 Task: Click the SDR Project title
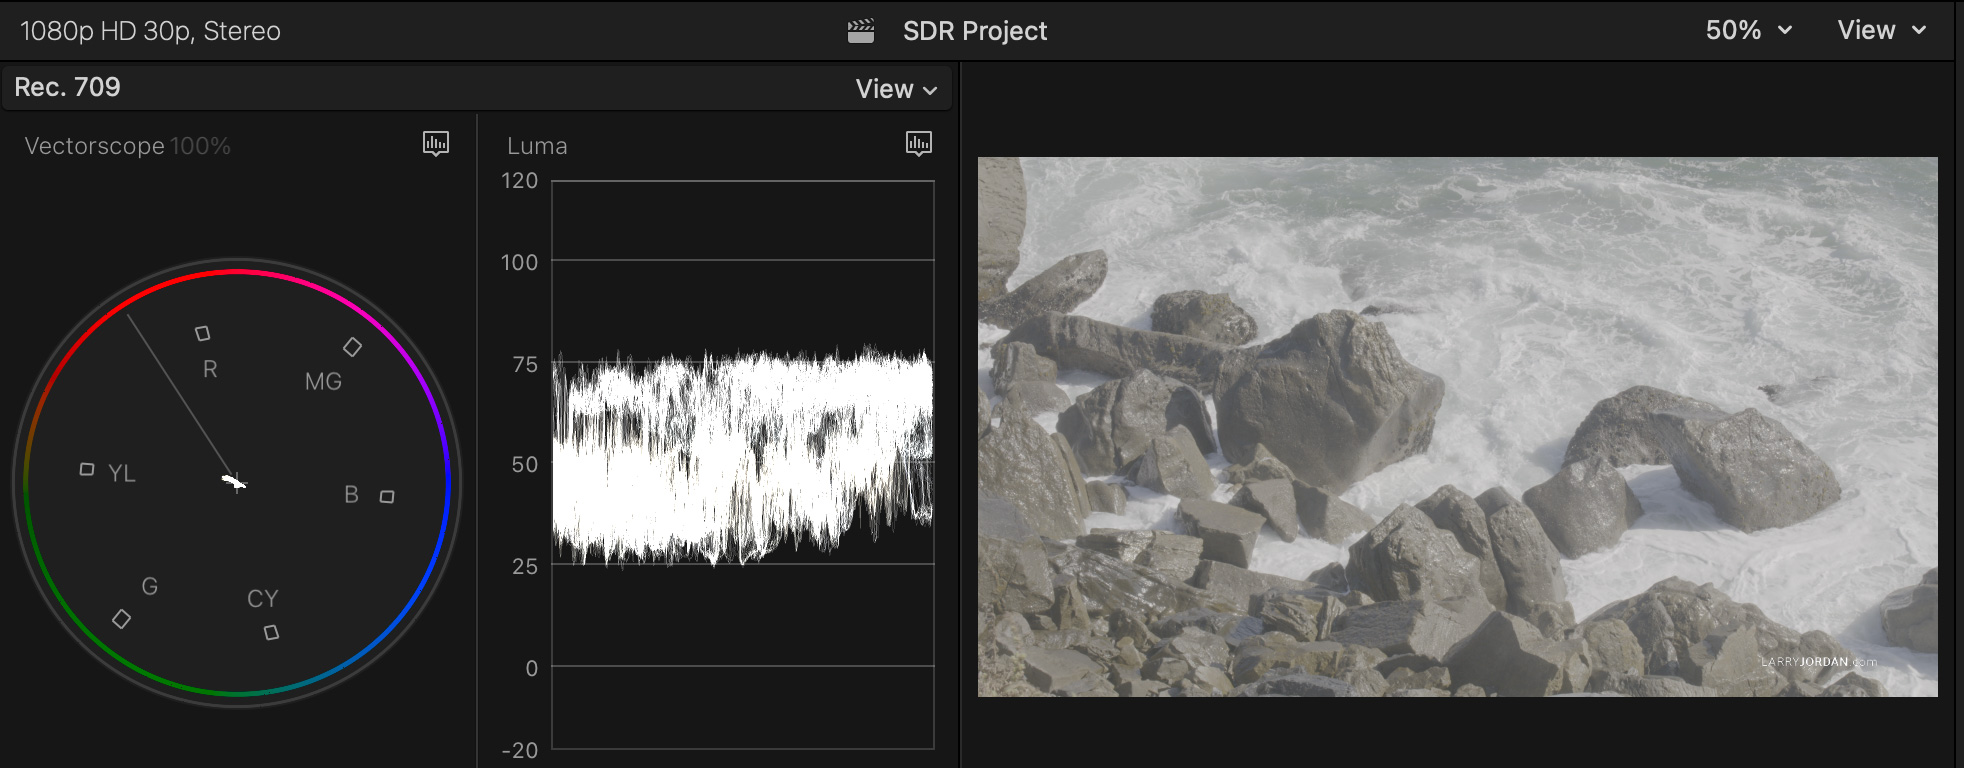[x=975, y=31]
